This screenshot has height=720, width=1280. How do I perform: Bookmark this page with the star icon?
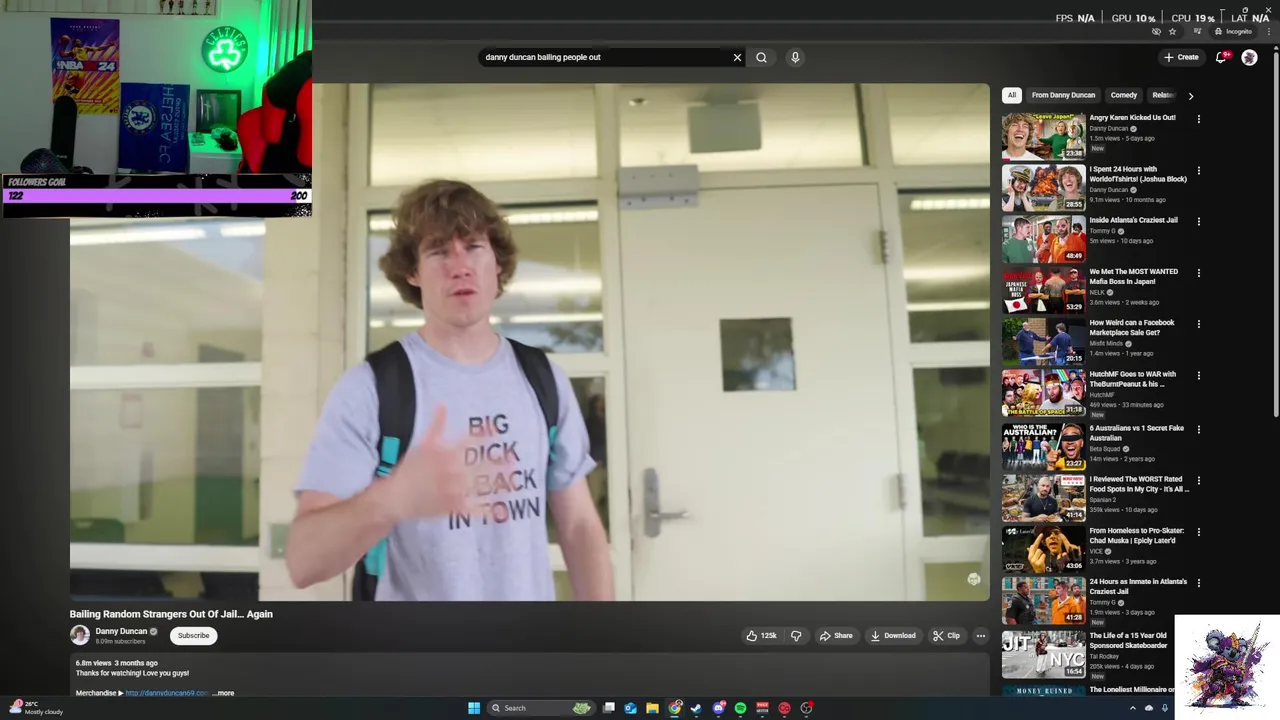tap(1173, 31)
